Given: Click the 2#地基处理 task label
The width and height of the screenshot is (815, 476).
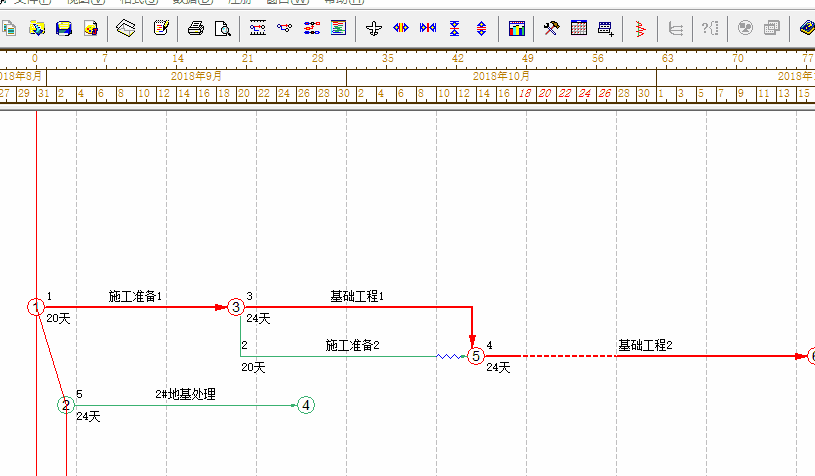Looking at the screenshot, I should (185, 394).
